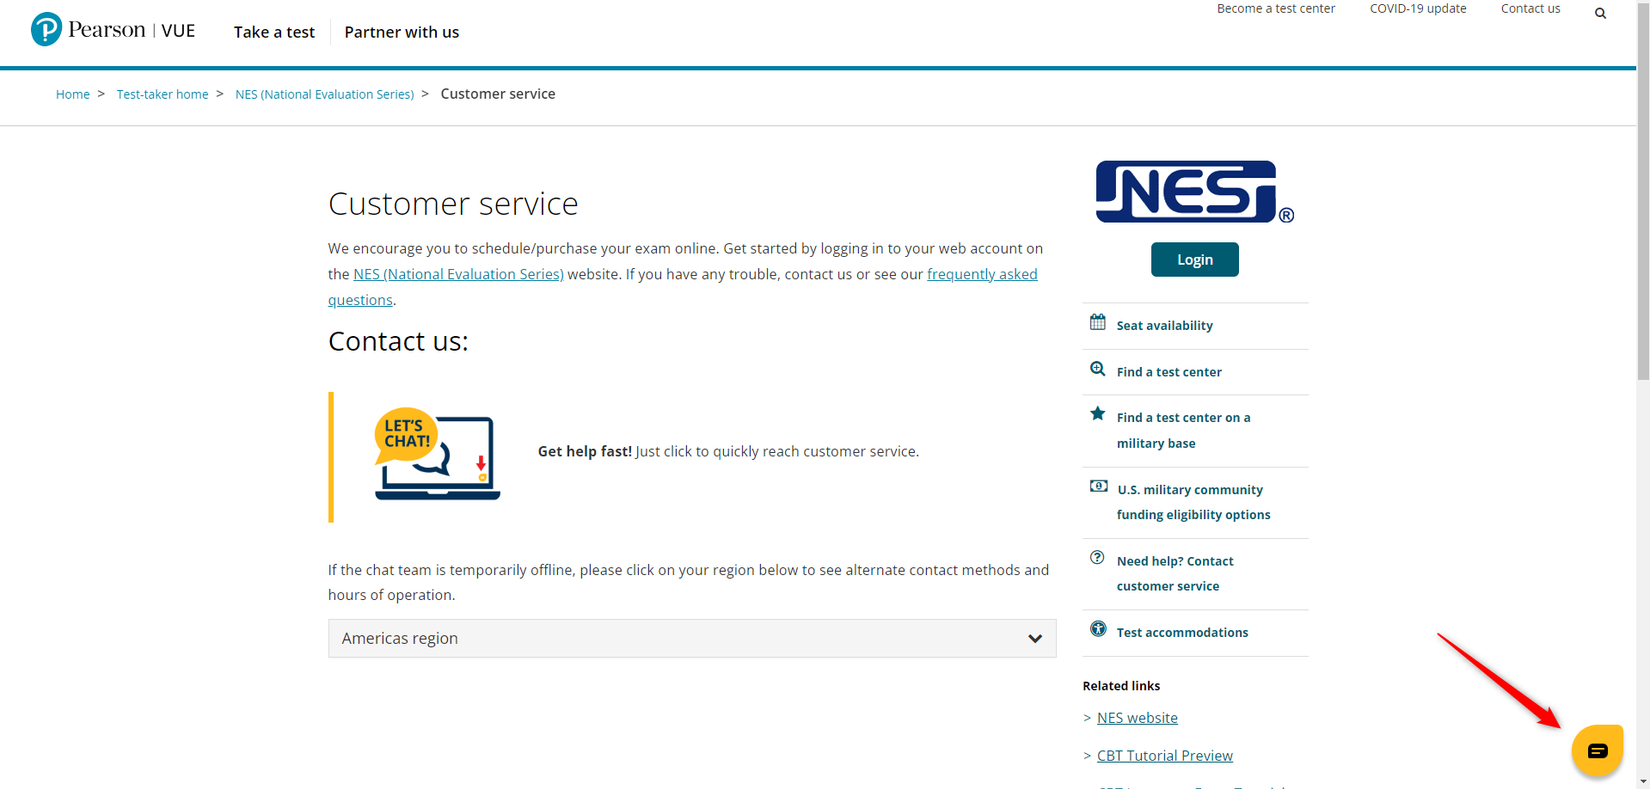Click the Contact us: heading

point(398,341)
